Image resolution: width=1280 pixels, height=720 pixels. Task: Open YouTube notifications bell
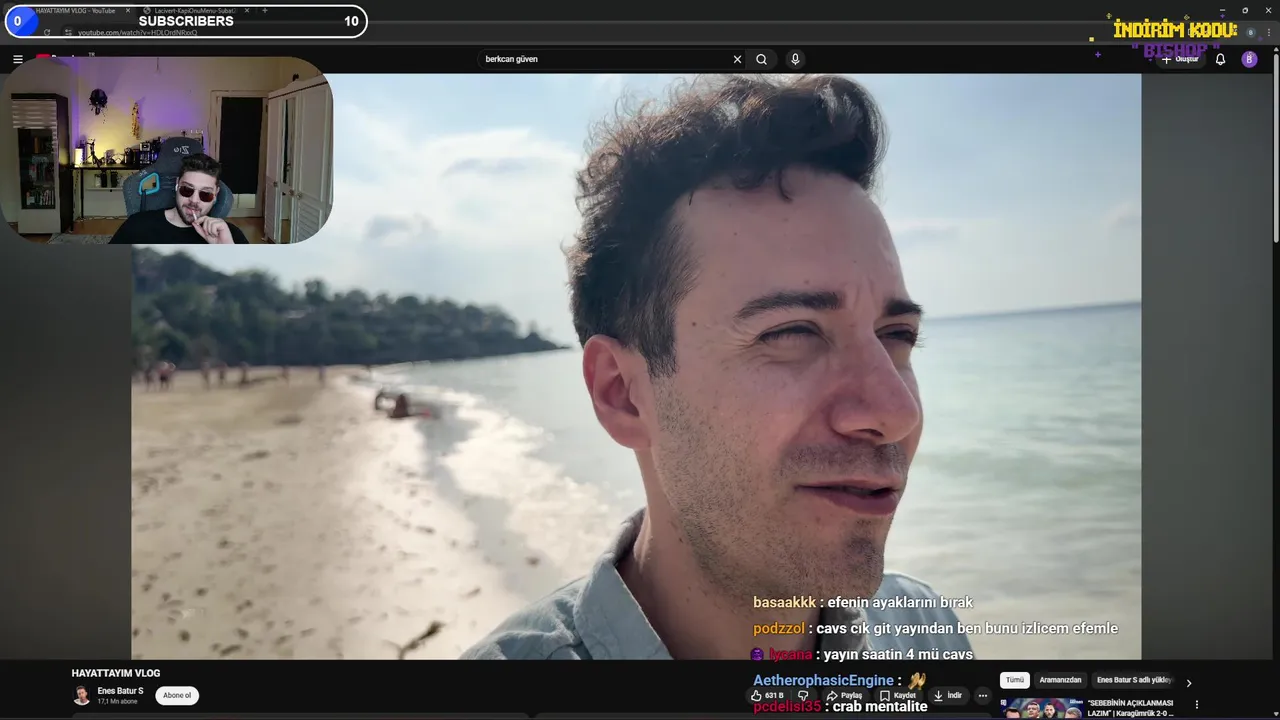coord(1220,59)
